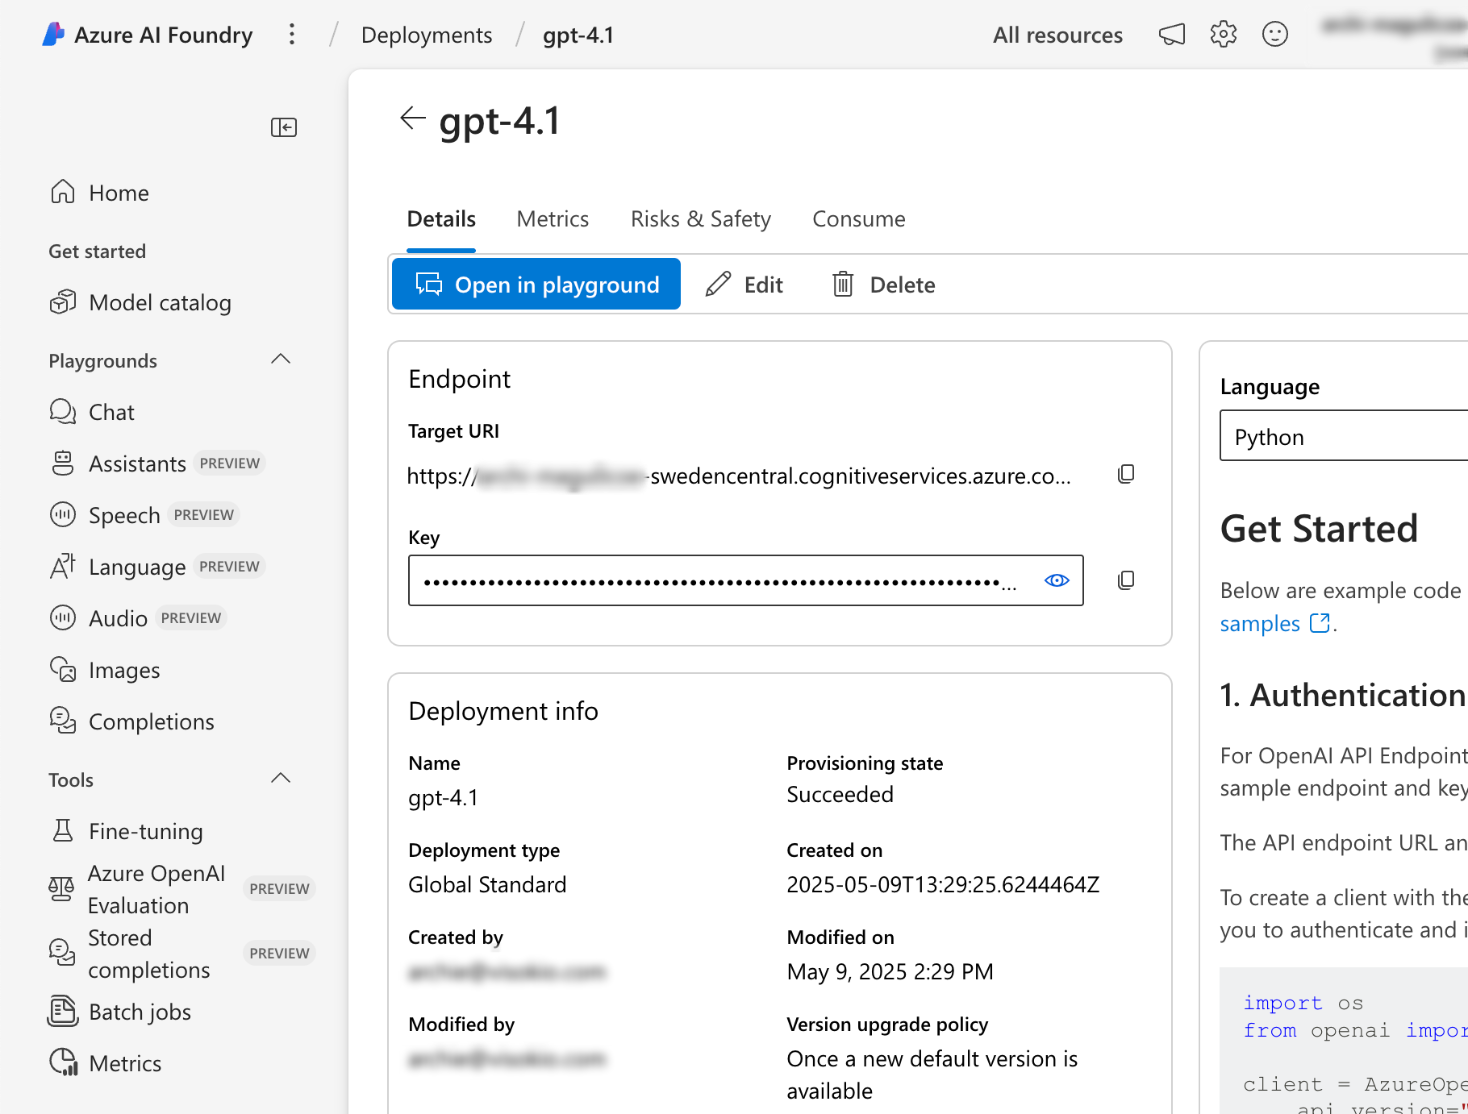Click the Python code sample block
The image size is (1468, 1114).
pos(1344,1041)
